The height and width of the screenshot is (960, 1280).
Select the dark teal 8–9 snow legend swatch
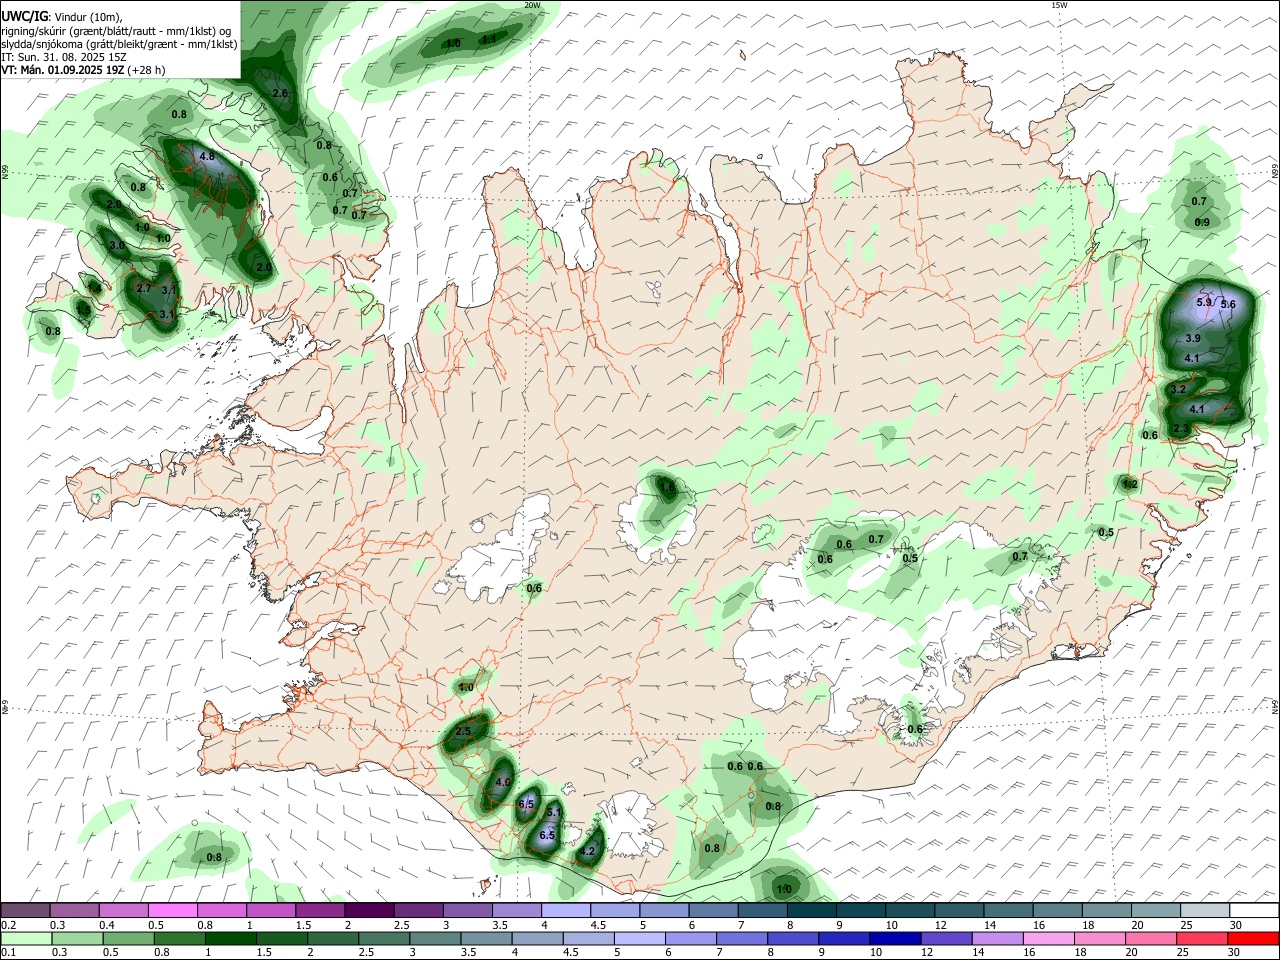[810, 911]
